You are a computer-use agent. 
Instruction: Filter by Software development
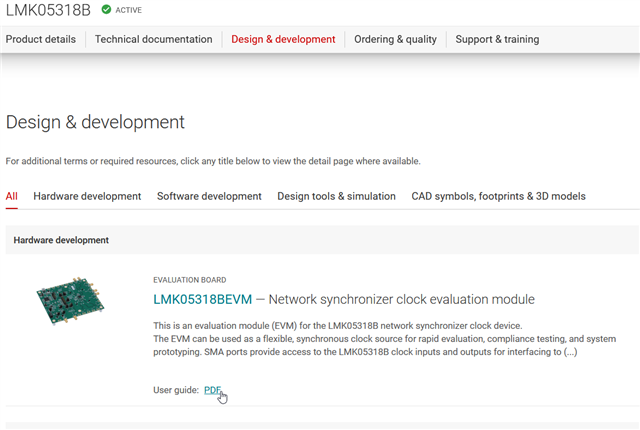209,196
